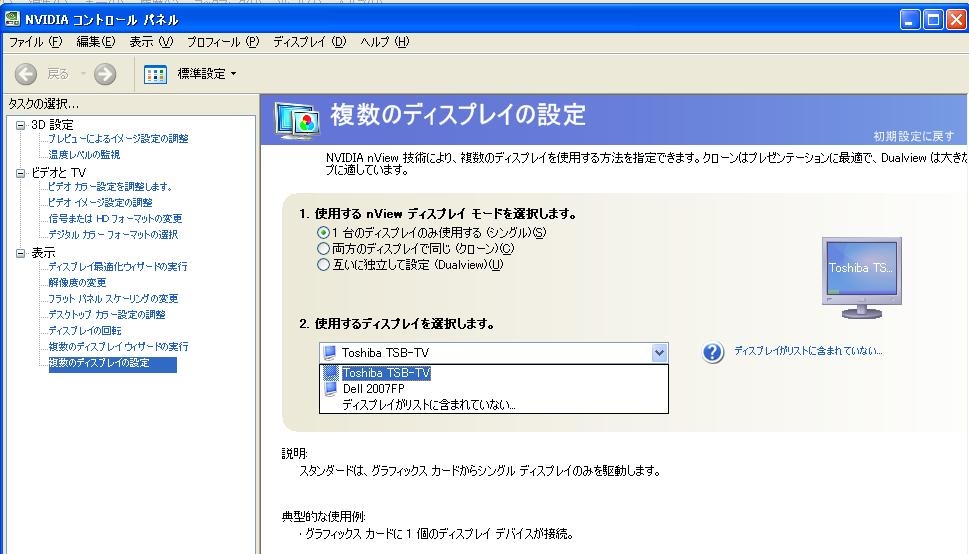Viewport: 969px width, 554px height.
Task: Select Dualview independent mode radio button
Action: [x=323, y=265]
